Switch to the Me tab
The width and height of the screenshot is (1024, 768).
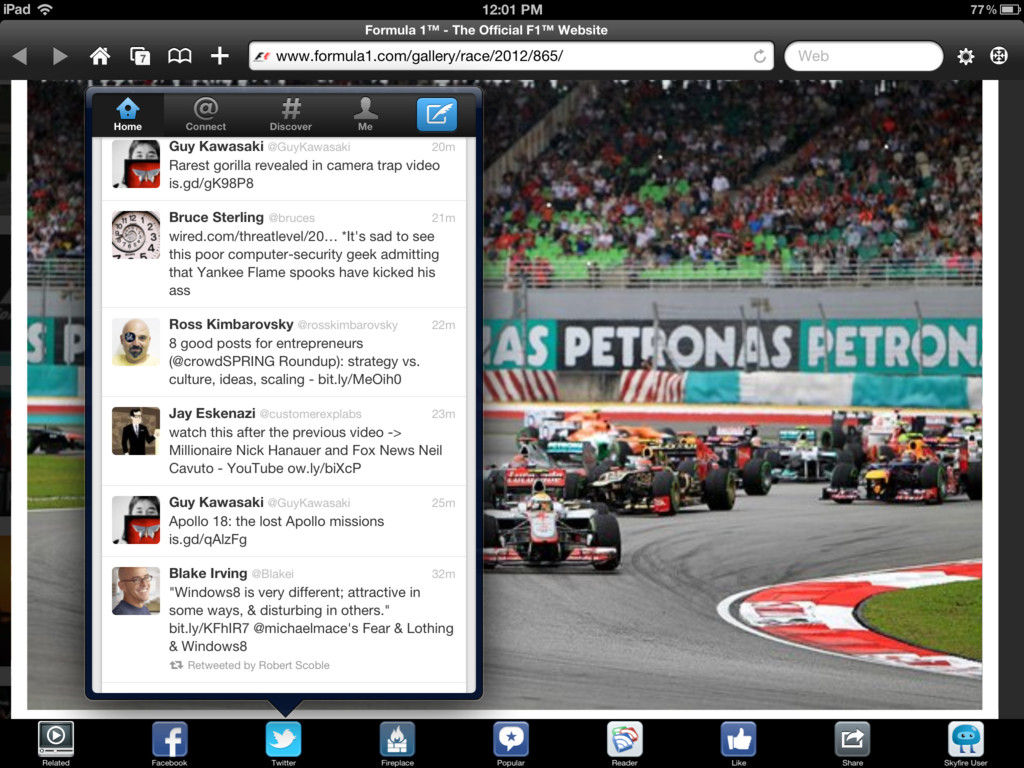point(365,114)
